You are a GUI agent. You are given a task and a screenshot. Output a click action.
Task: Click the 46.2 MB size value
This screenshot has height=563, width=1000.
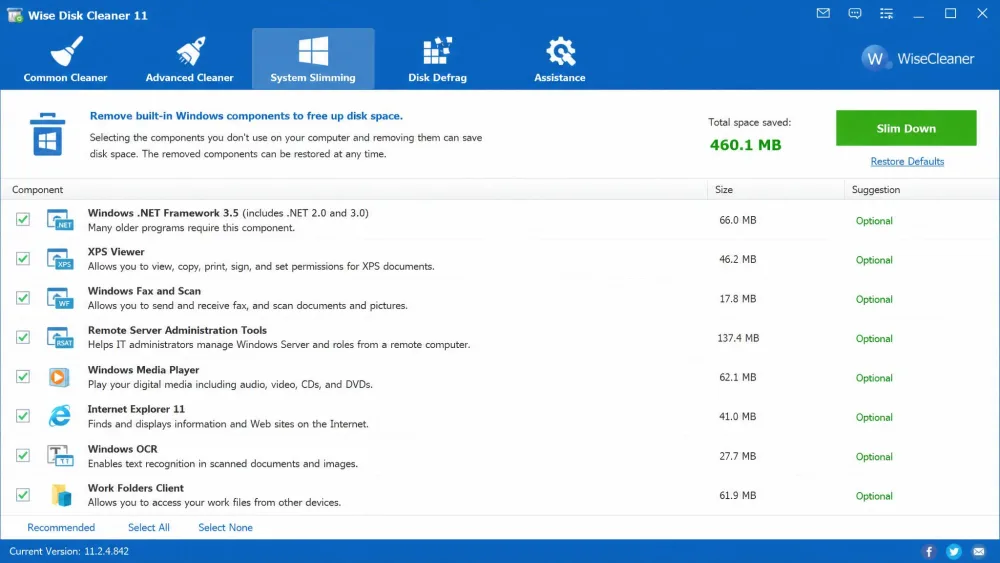[x=738, y=259]
